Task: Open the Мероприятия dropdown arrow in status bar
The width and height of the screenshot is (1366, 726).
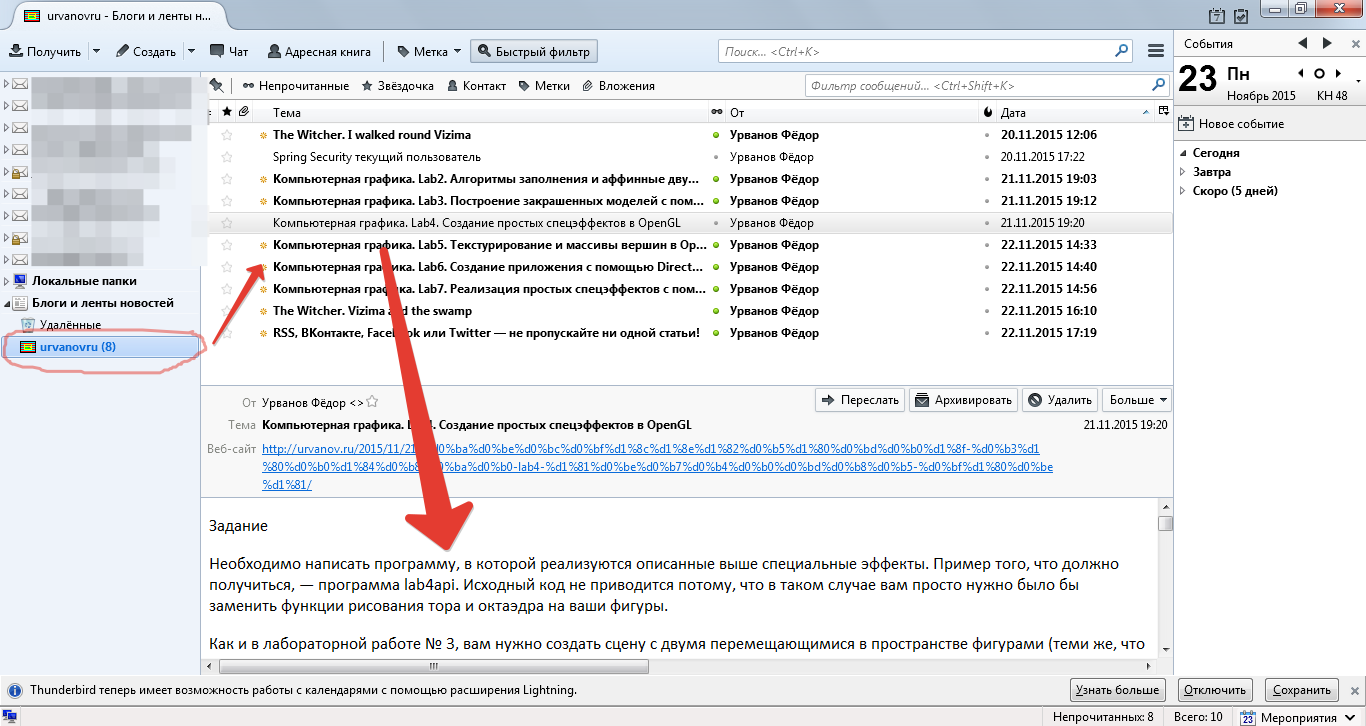Action: point(1352,717)
